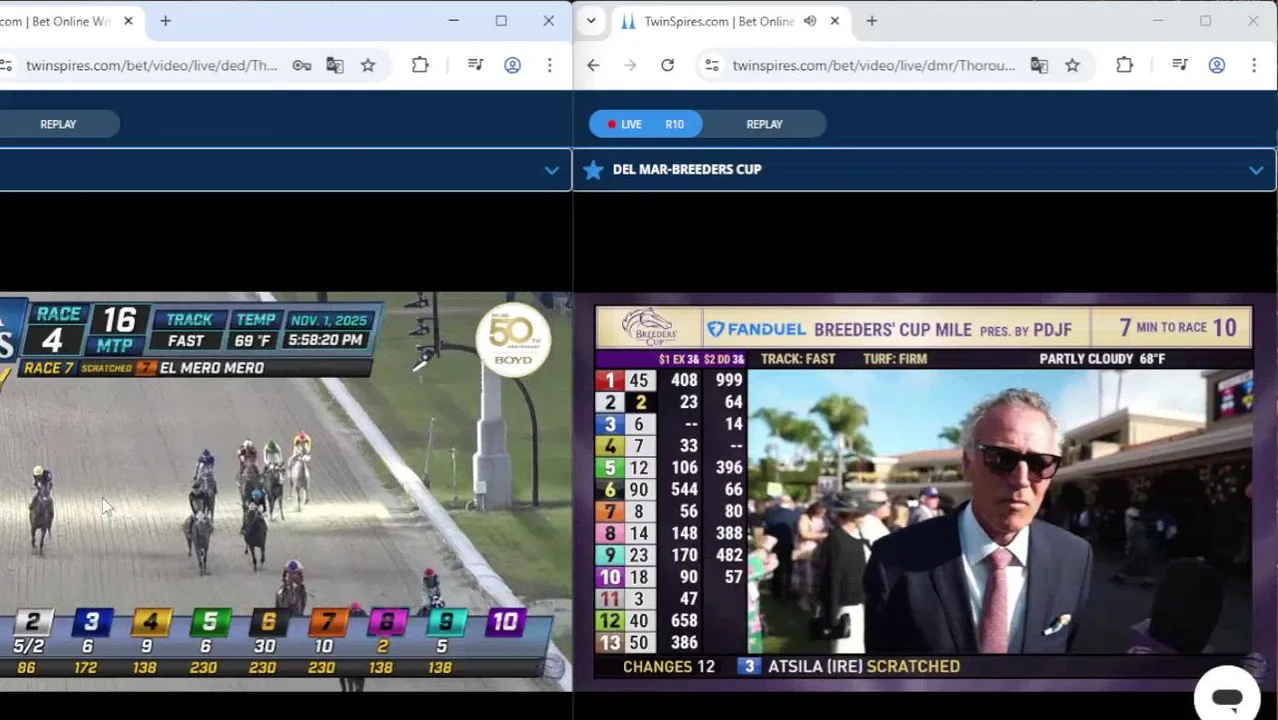Reload the page in right window
This screenshot has height=720, width=1278.
click(x=667, y=65)
